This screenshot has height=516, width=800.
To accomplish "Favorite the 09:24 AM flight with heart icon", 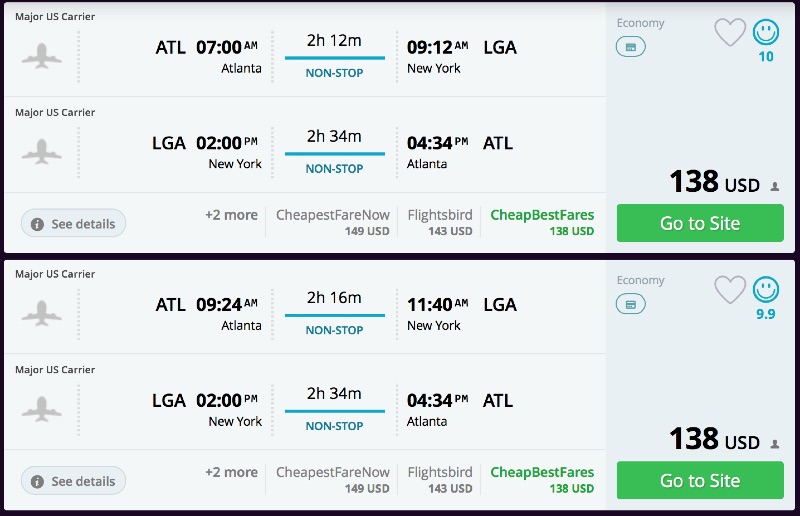I will click(730, 290).
